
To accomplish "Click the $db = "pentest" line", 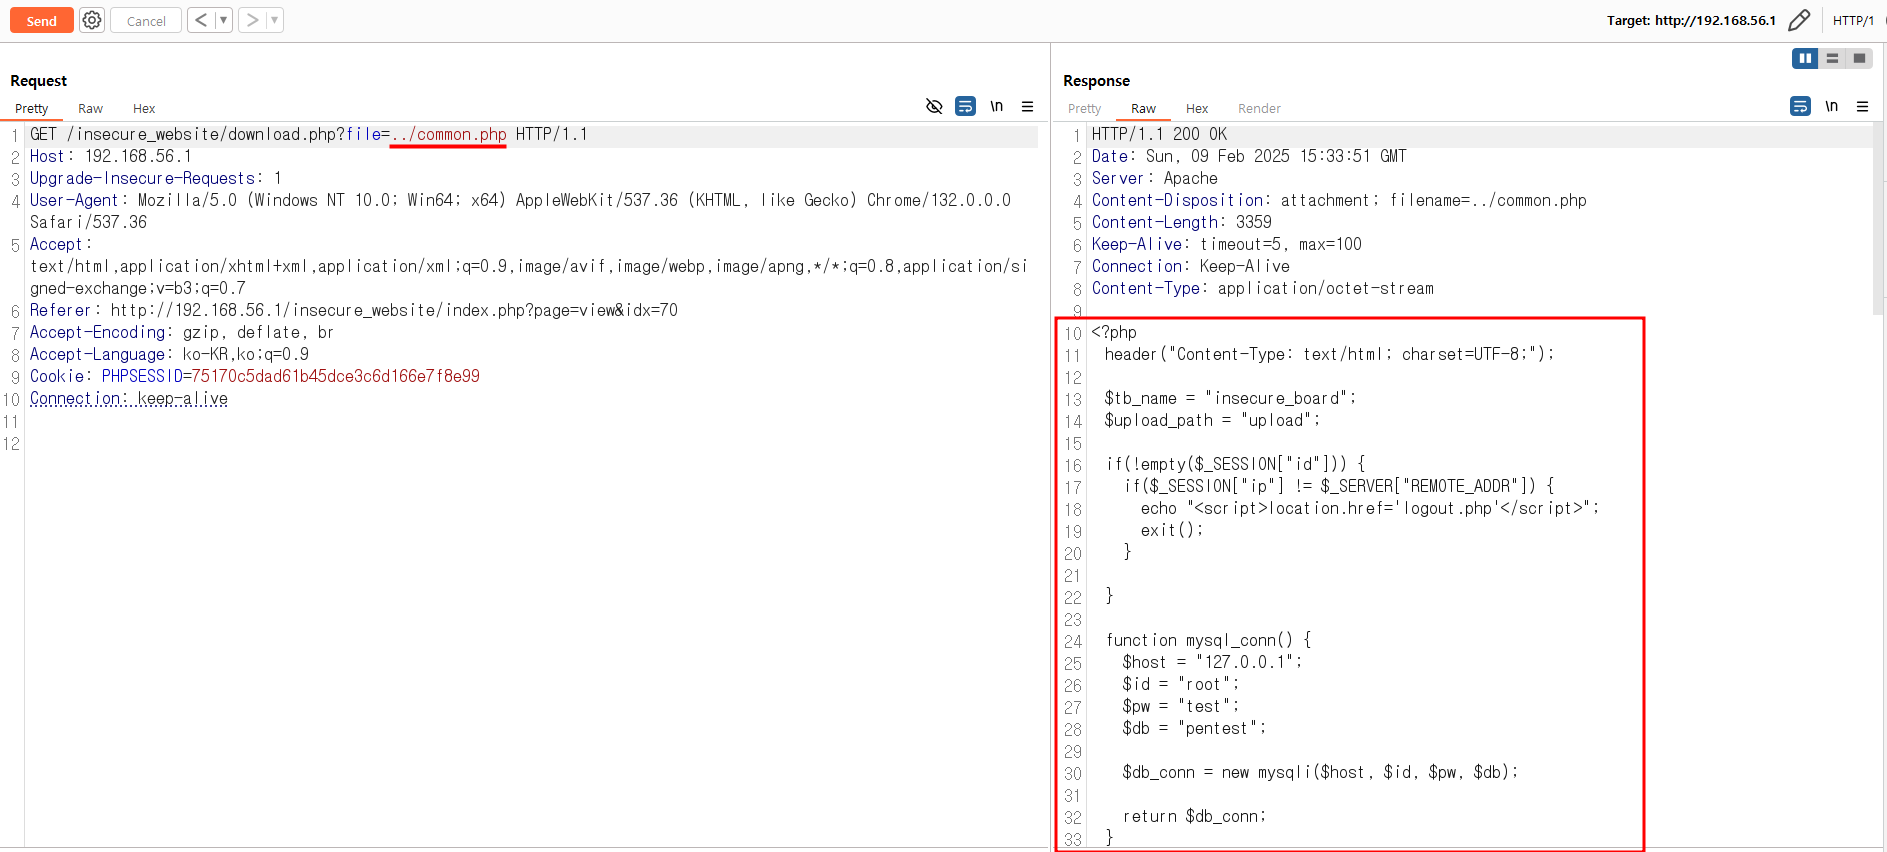I will click(x=1194, y=728).
